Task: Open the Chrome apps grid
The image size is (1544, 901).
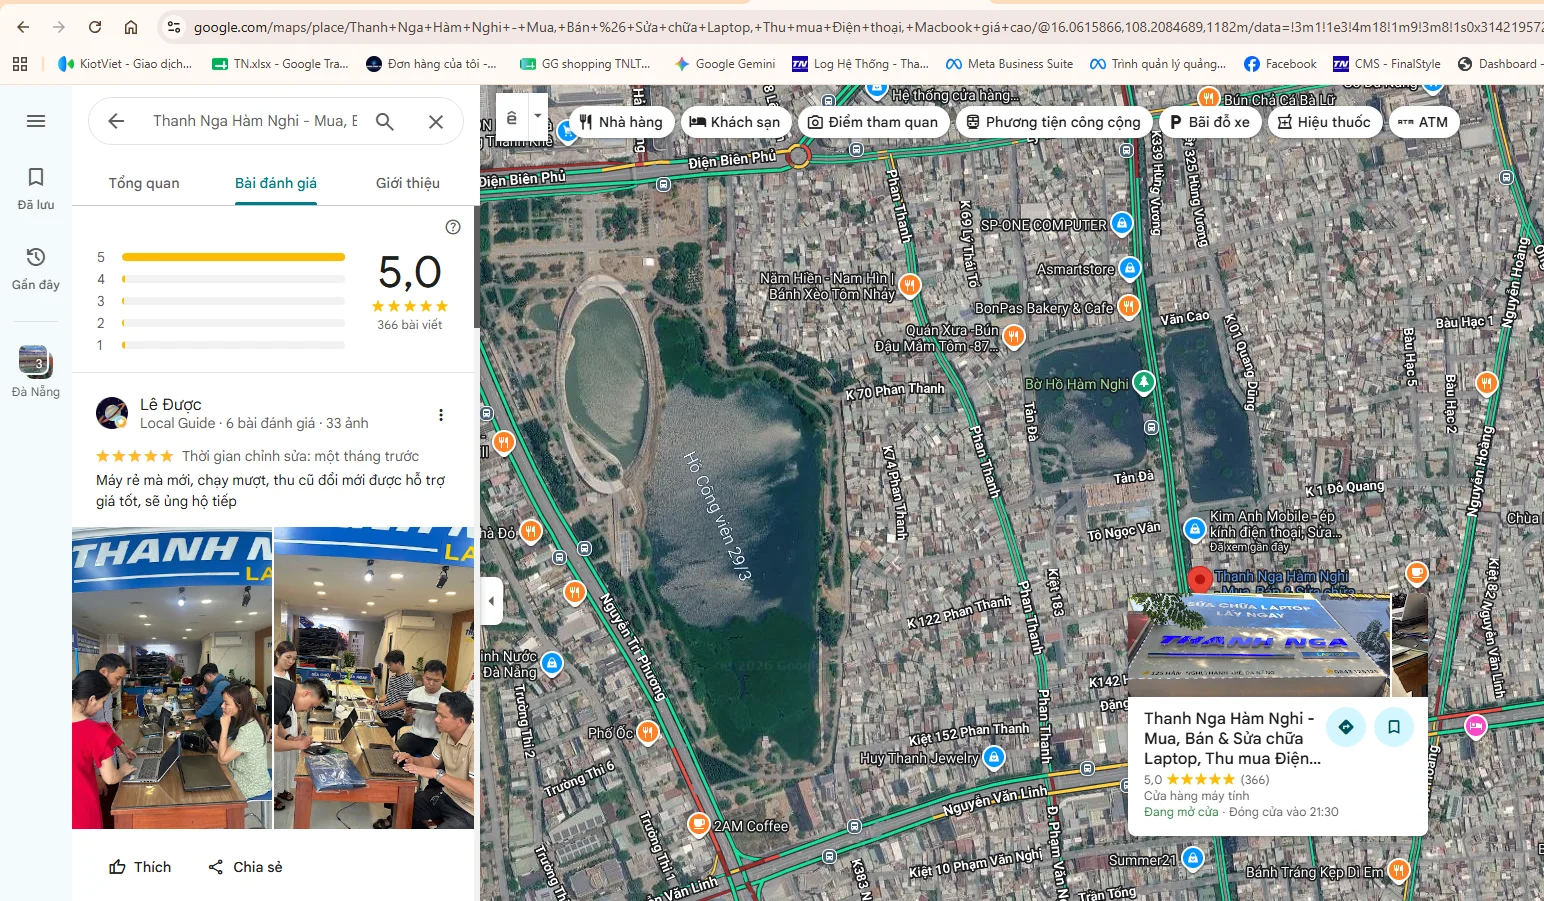Action: click(20, 64)
